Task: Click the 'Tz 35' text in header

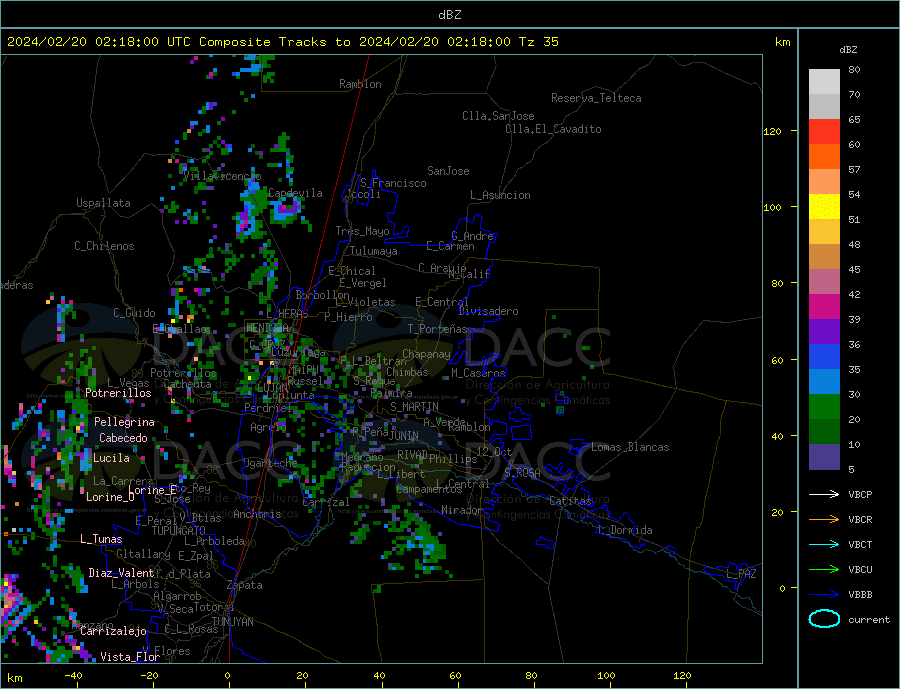Action: point(538,42)
